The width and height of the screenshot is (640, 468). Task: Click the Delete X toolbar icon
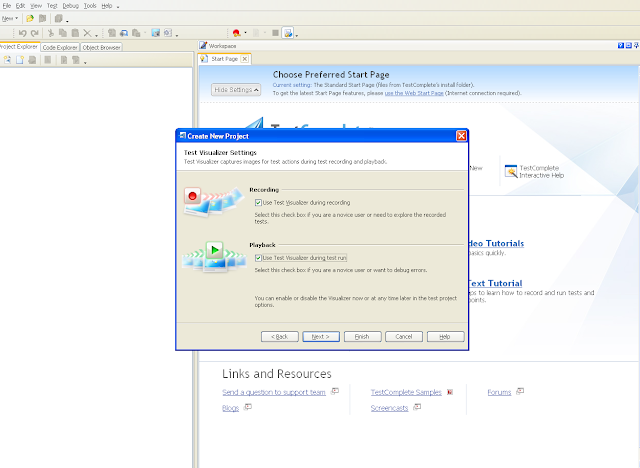[87, 33]
